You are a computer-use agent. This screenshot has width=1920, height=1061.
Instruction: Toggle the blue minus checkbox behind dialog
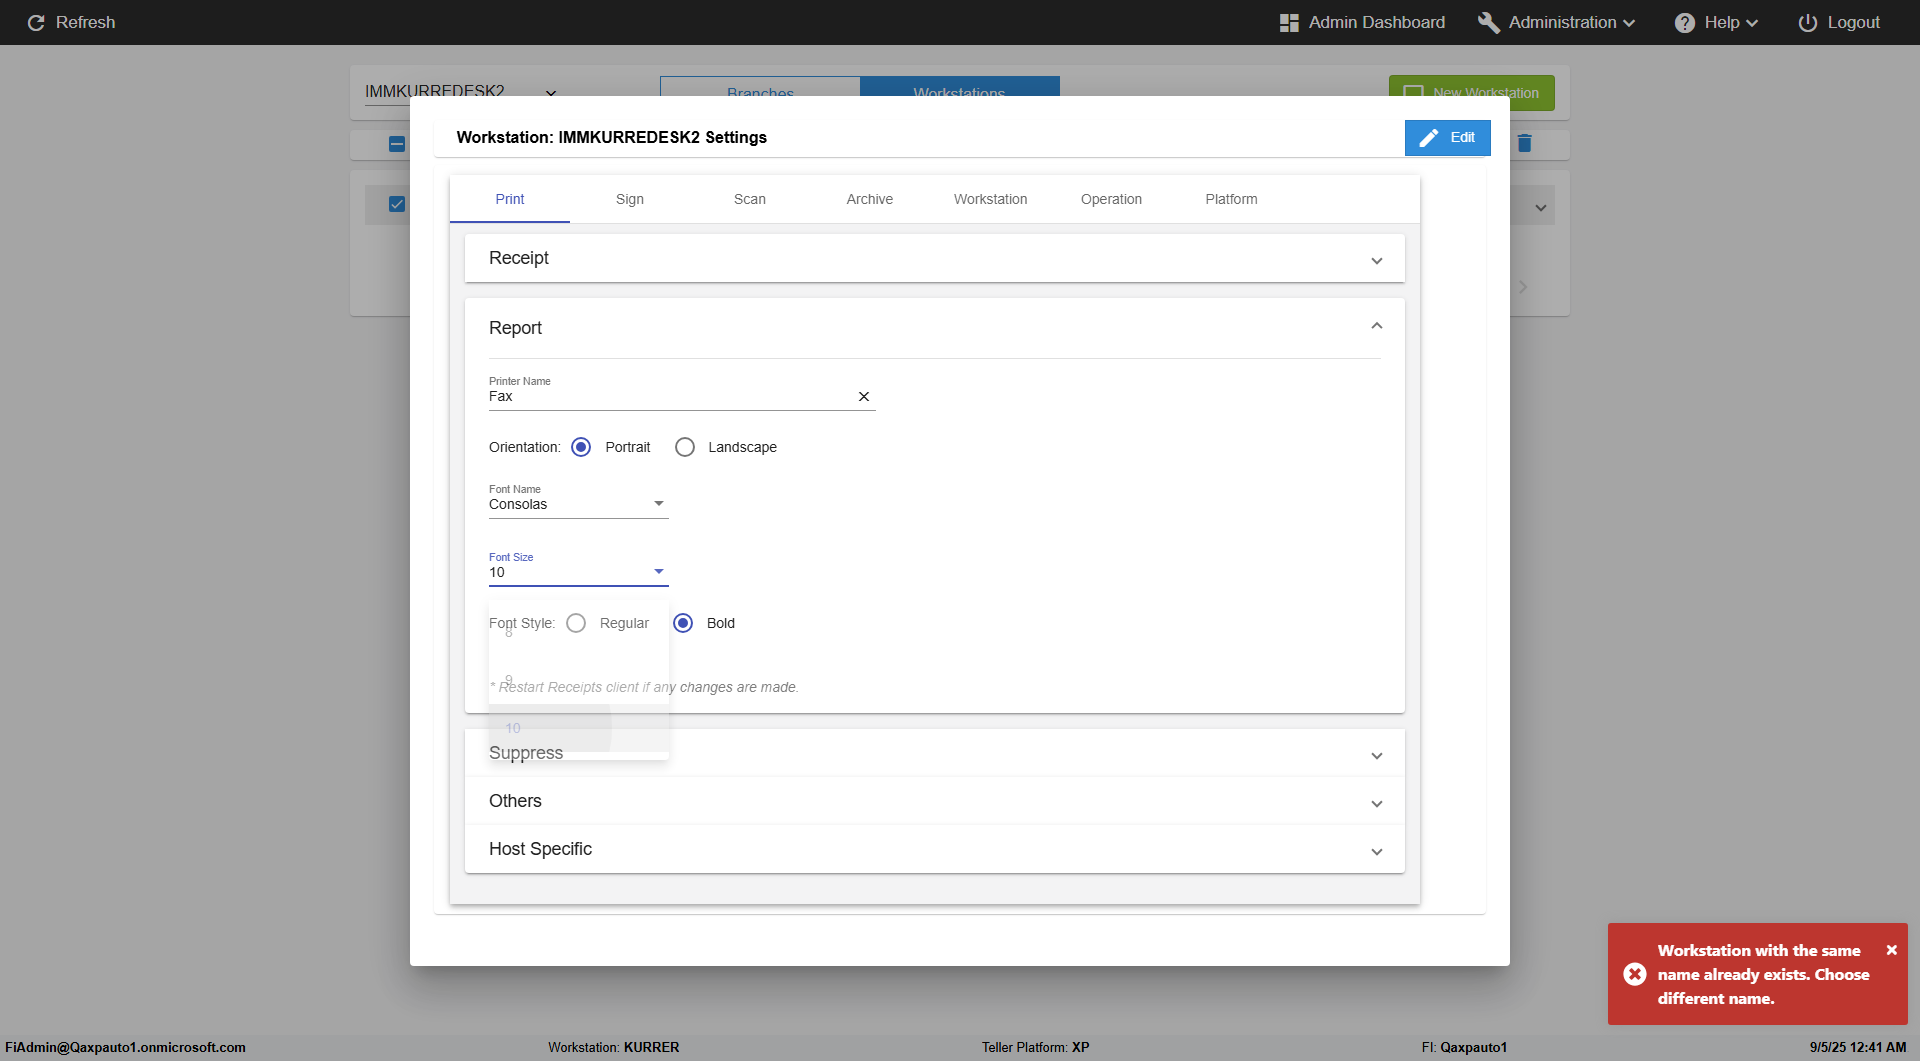397,144
